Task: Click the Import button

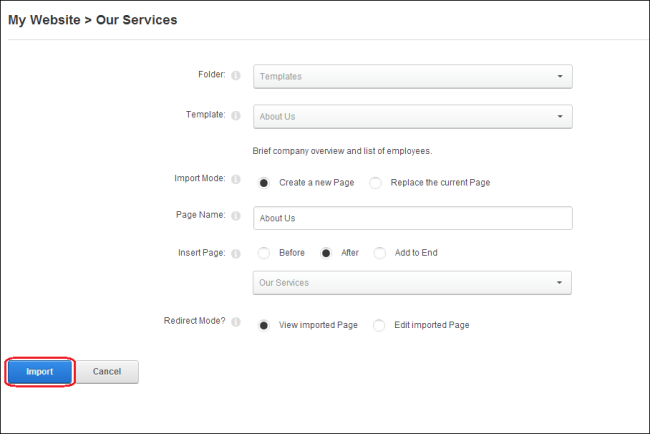Action: click(x=40, y=372)
